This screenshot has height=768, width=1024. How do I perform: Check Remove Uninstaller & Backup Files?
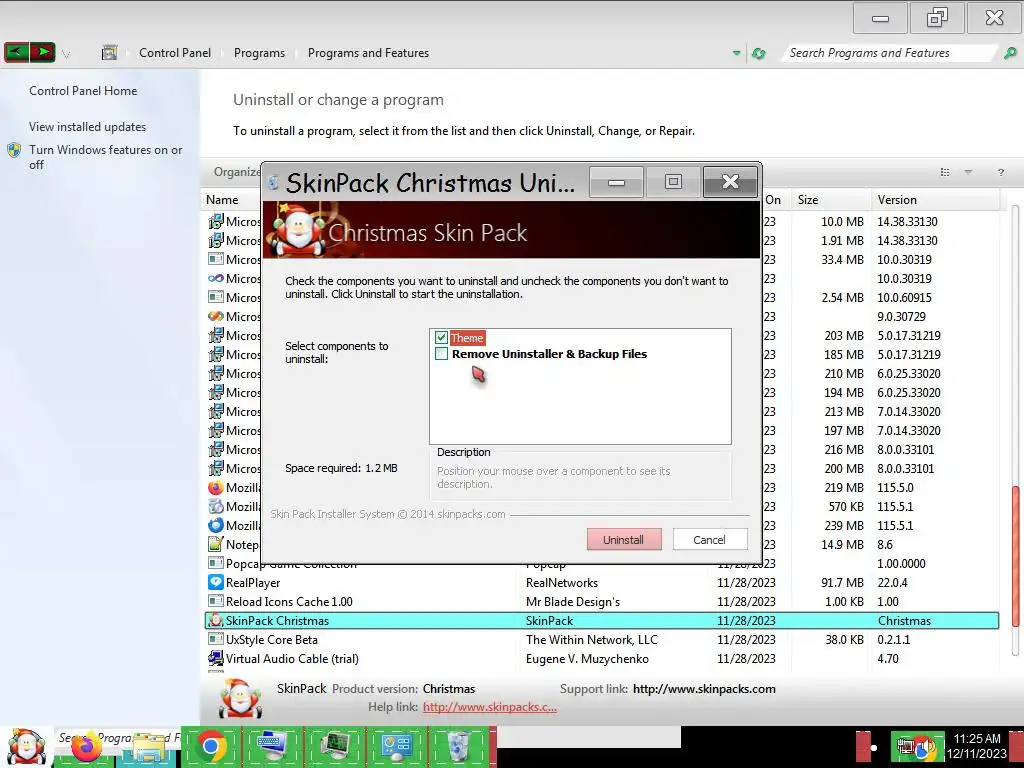coord(441,354)
